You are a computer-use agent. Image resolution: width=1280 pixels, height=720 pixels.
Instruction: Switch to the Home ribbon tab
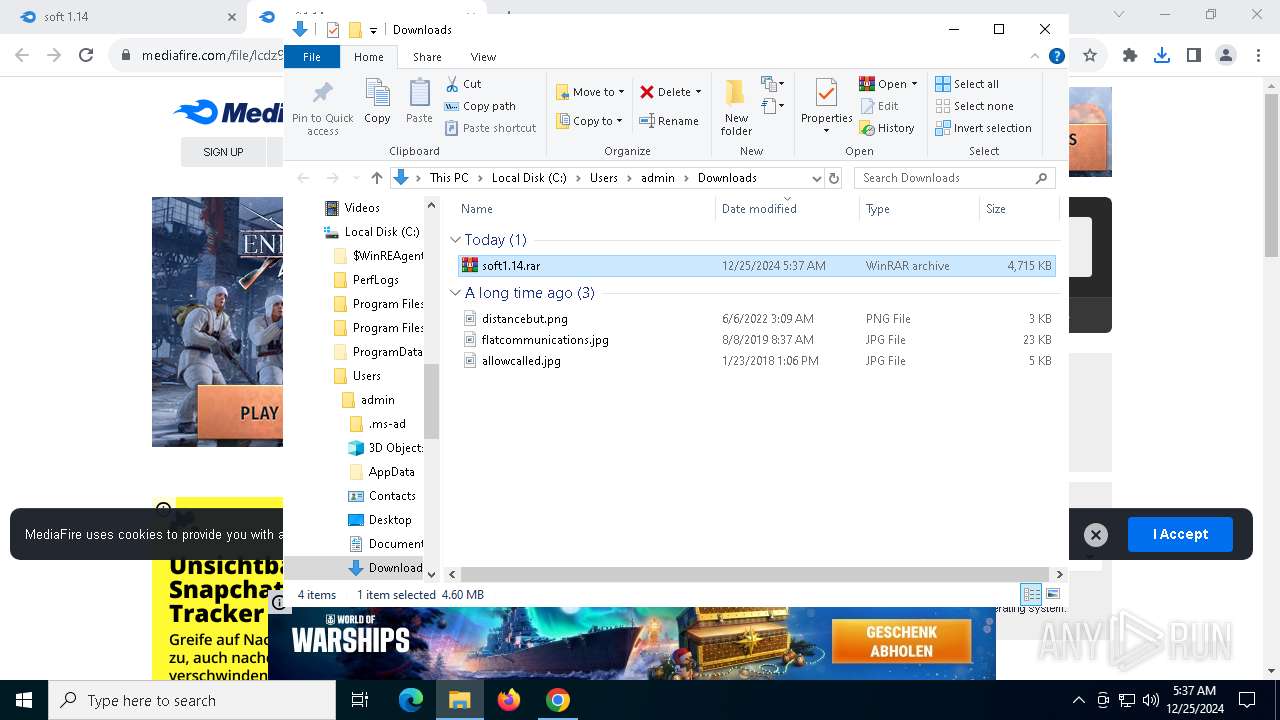[368, 57]
